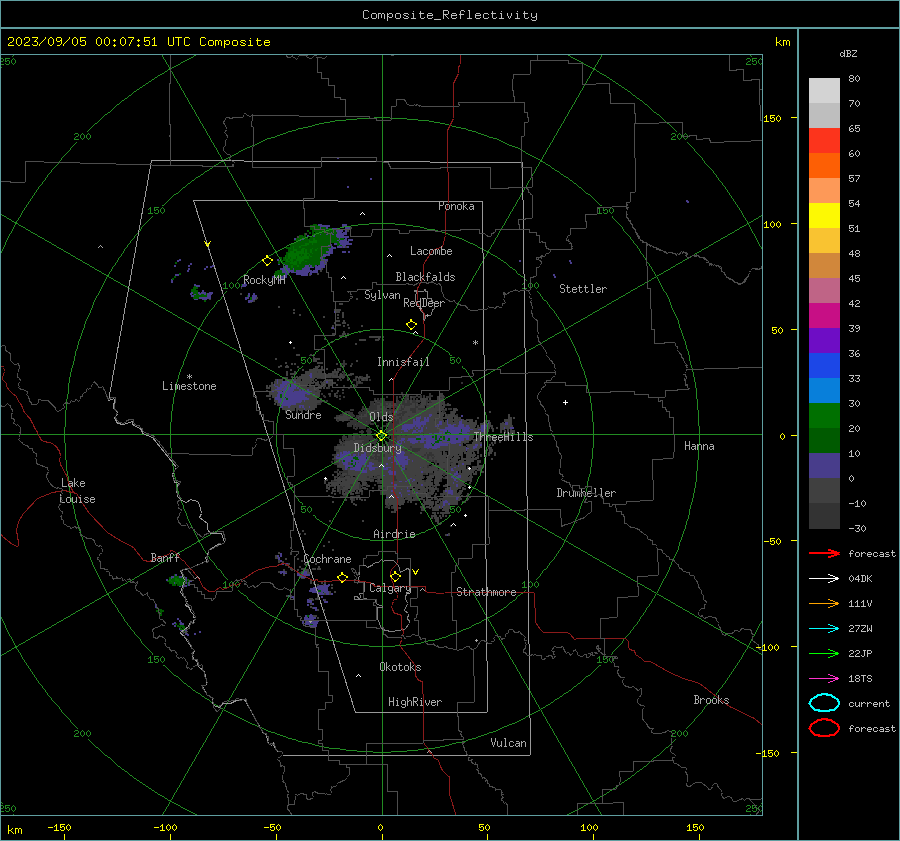Click the Okotoks label

tap(400, 667)
